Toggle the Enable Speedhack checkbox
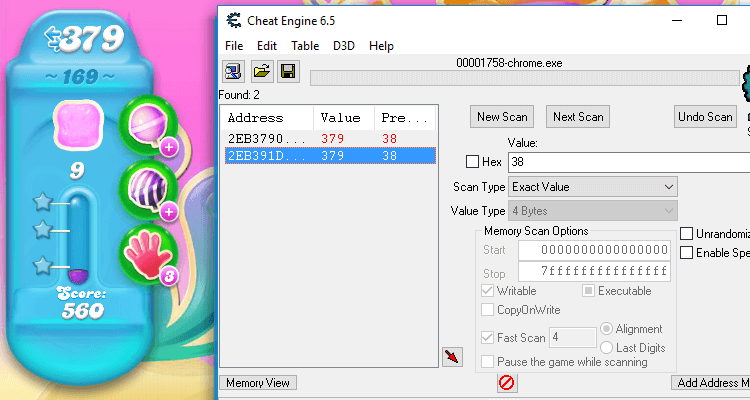Screen dimensions: 750x400 click(x=686, y=253)
